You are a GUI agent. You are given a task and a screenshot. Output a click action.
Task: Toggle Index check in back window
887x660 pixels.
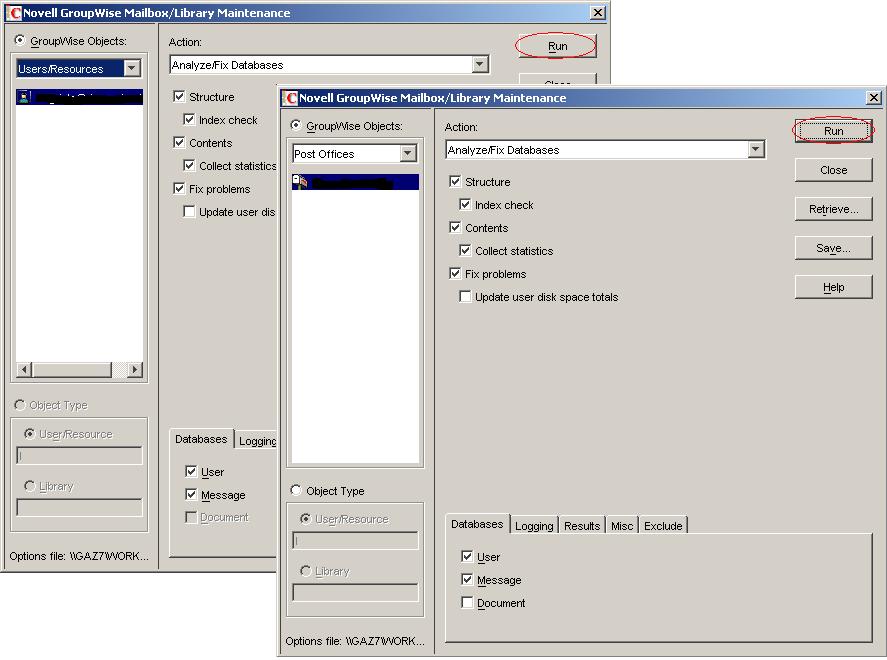(189, 120)
